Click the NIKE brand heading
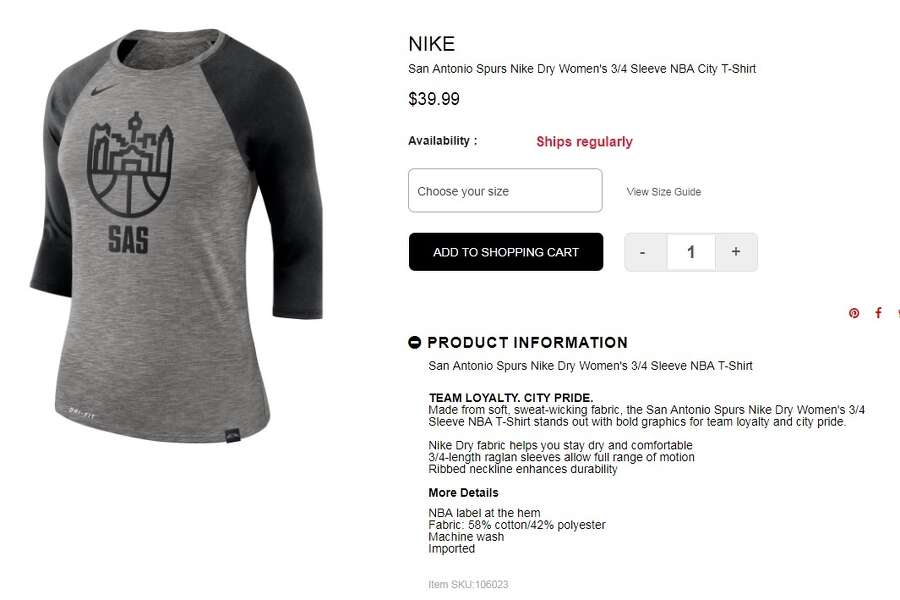This screenshot has width=900, height=600. [x=432, y=44]
